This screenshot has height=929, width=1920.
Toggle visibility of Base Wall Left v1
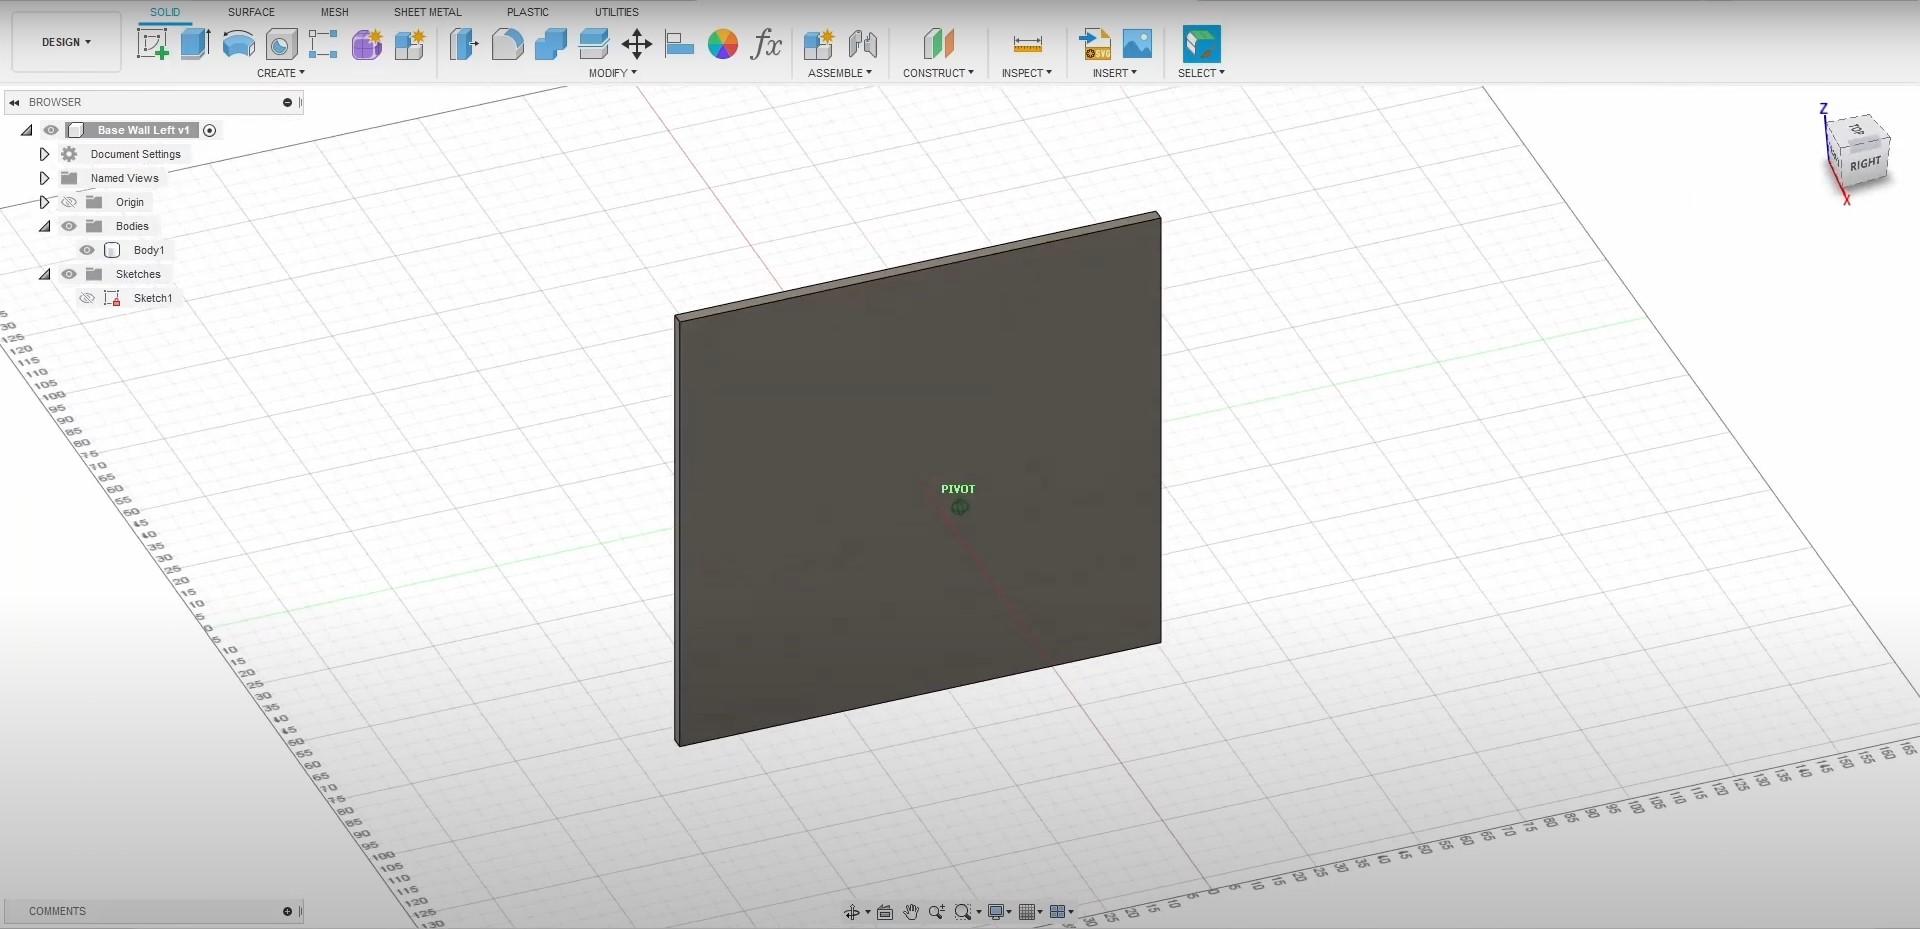pyautogui.click(x=51, y=130)
